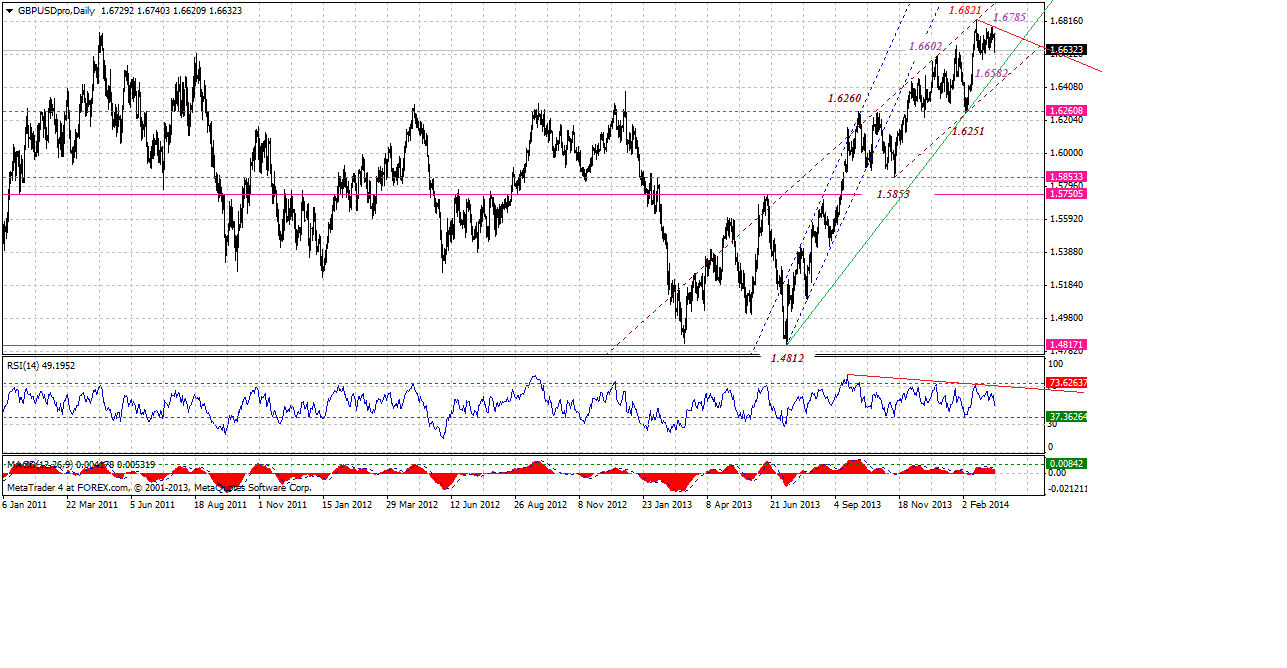This screenshot has width=1287, height=668.
Task: Click the 18 Nov 2013 date label
Action: pyautogui.click(x=925, y=505)
